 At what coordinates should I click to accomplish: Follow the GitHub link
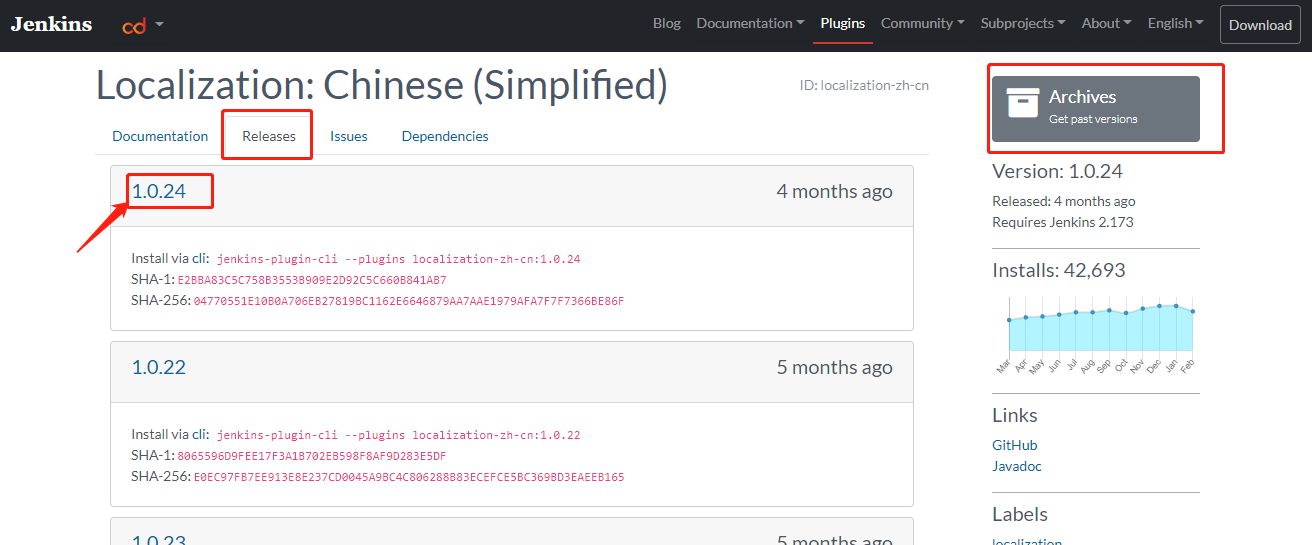coord(1014,445)
